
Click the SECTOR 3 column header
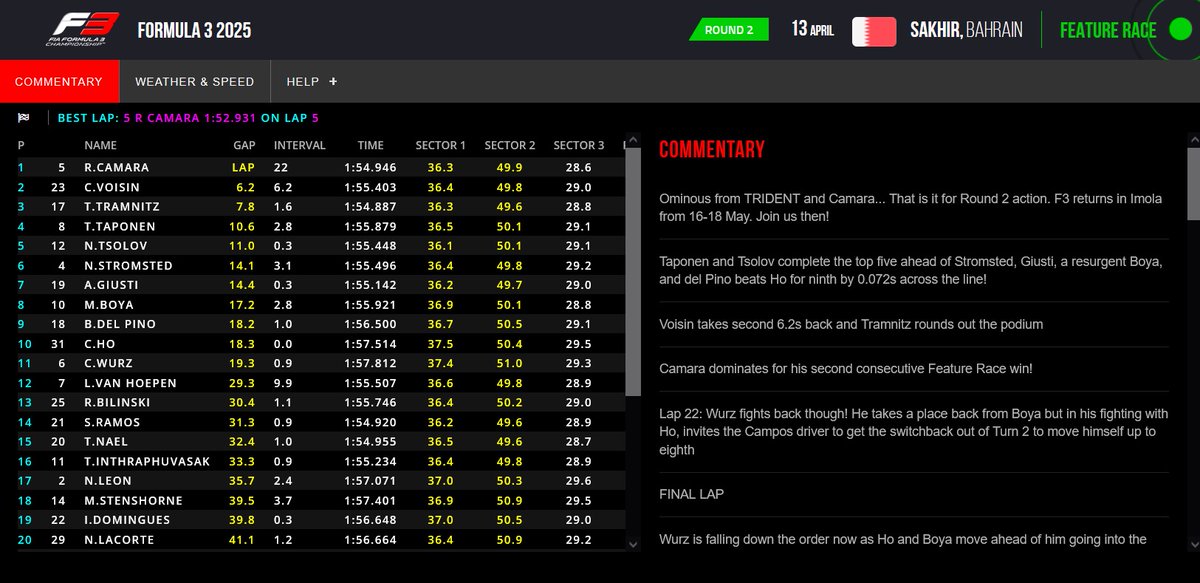(579, 145)
